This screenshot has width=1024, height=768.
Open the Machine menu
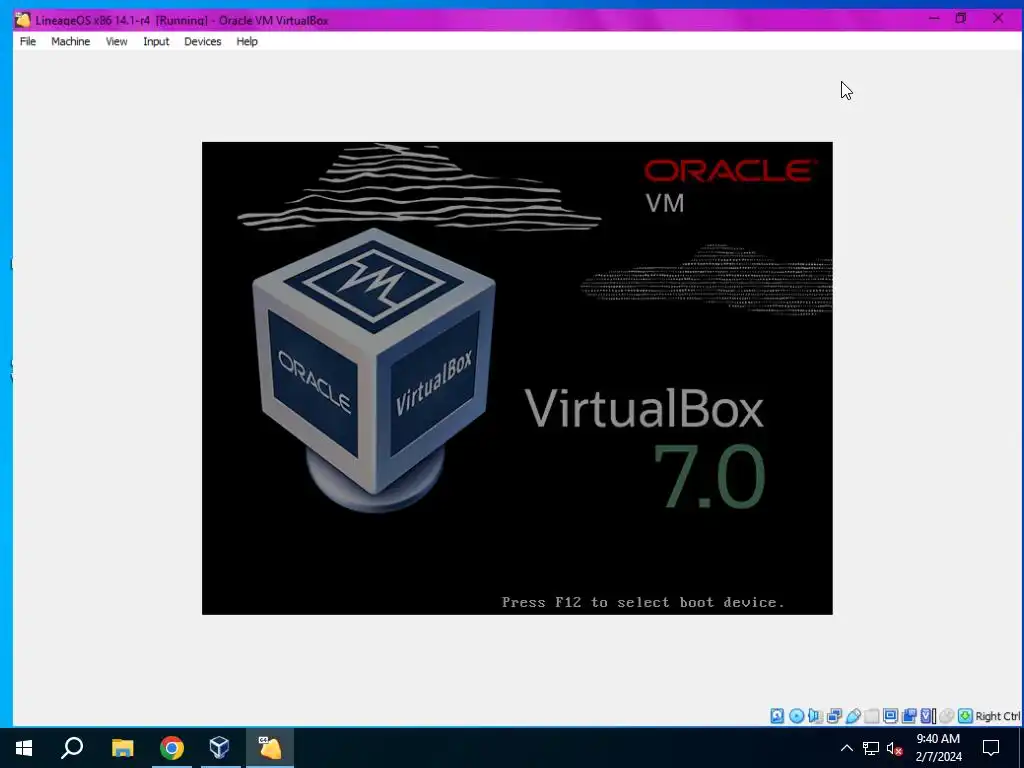point(71,41)
